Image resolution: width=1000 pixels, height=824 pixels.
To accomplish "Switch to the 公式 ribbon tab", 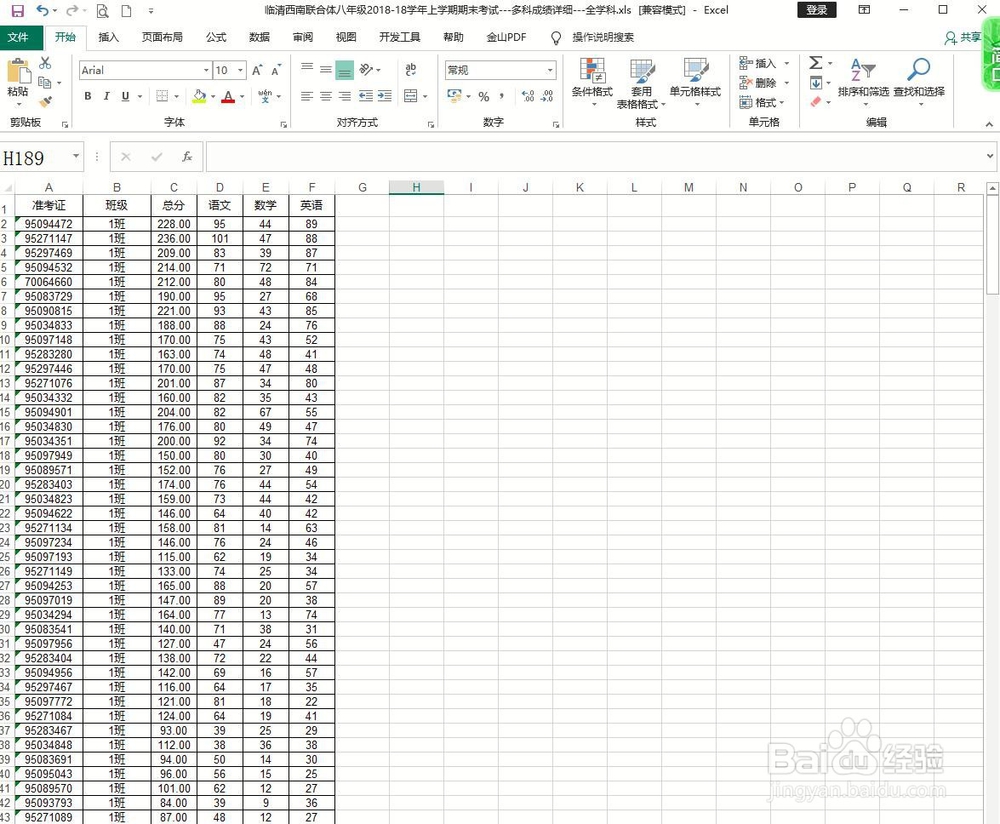I will [216, 37].
